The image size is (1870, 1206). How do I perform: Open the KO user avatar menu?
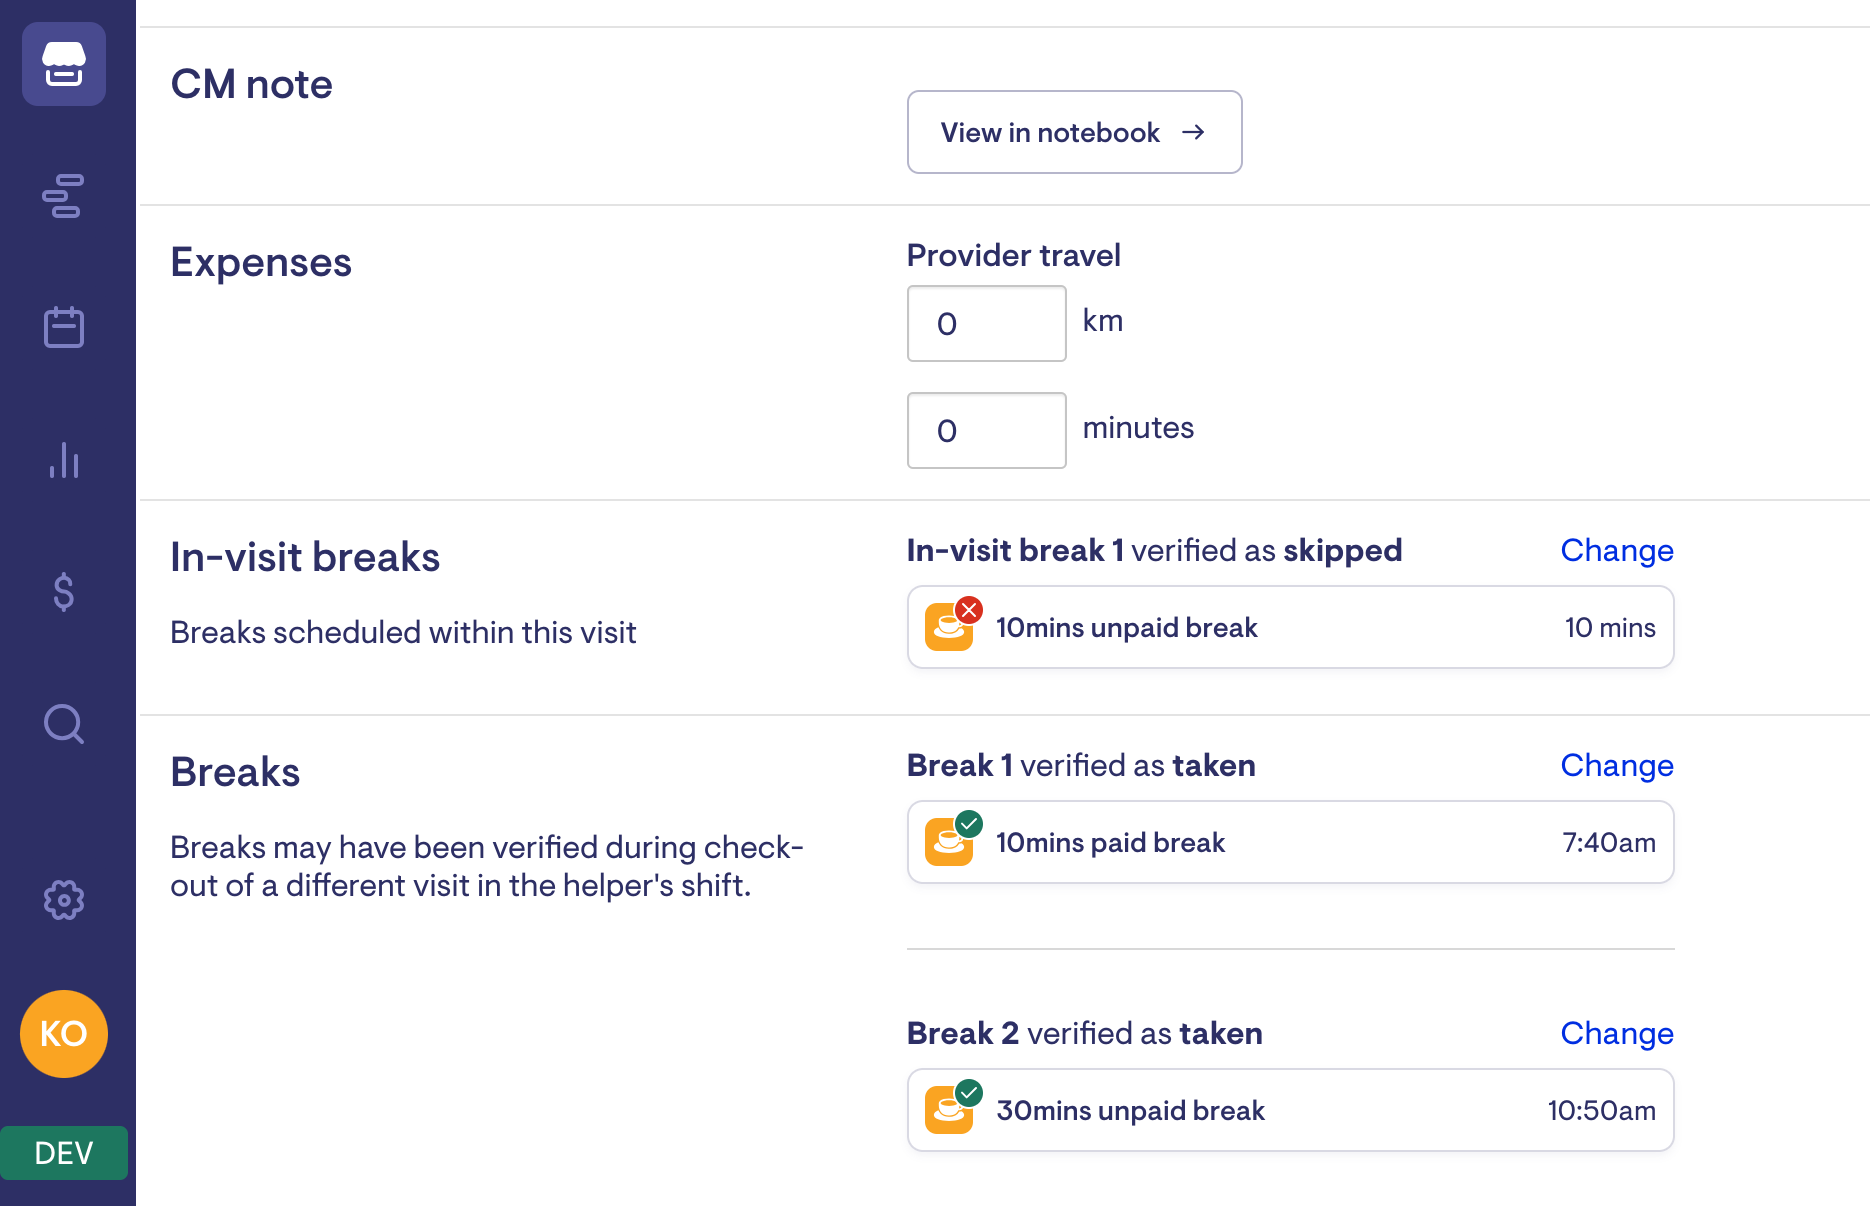coord(64,1034)
